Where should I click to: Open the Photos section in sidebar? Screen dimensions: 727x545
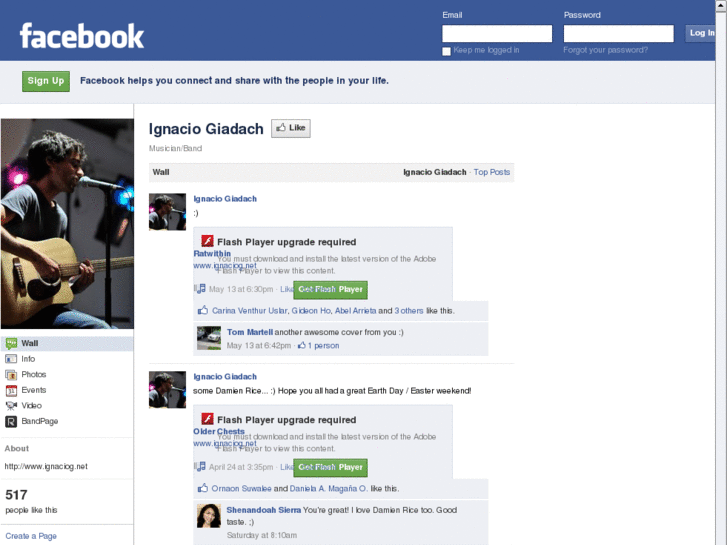(x=67, y=375)
